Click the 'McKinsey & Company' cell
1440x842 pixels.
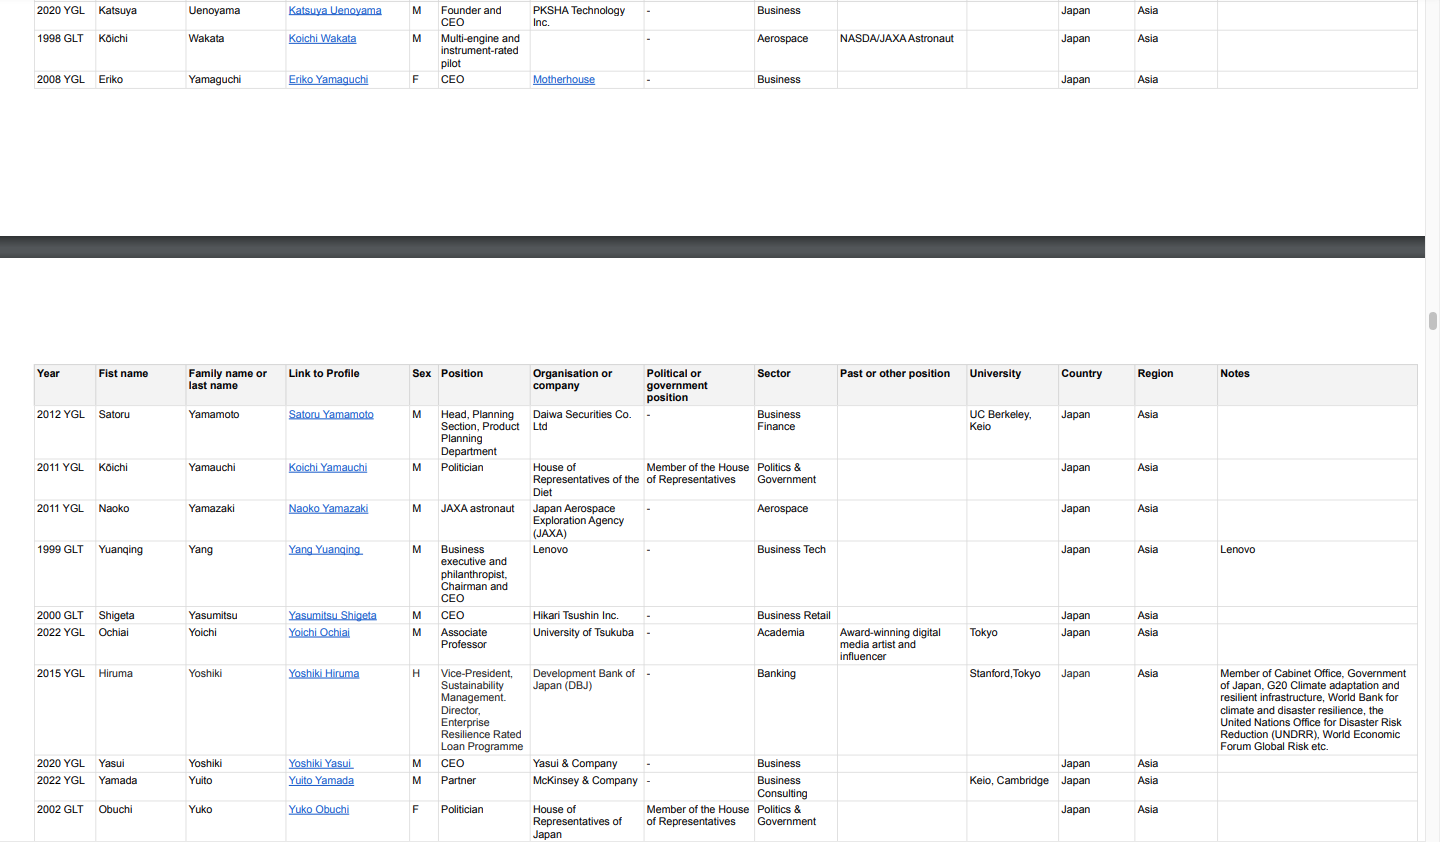click(x=587, y=787)
